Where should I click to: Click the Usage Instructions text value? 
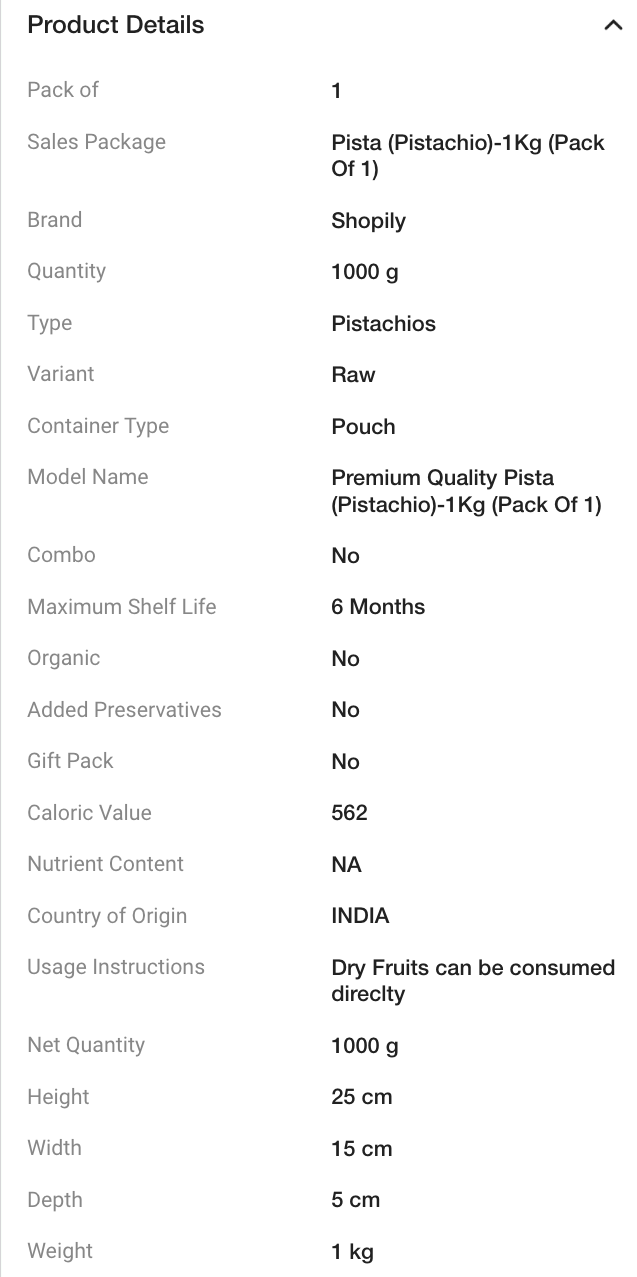472,980
